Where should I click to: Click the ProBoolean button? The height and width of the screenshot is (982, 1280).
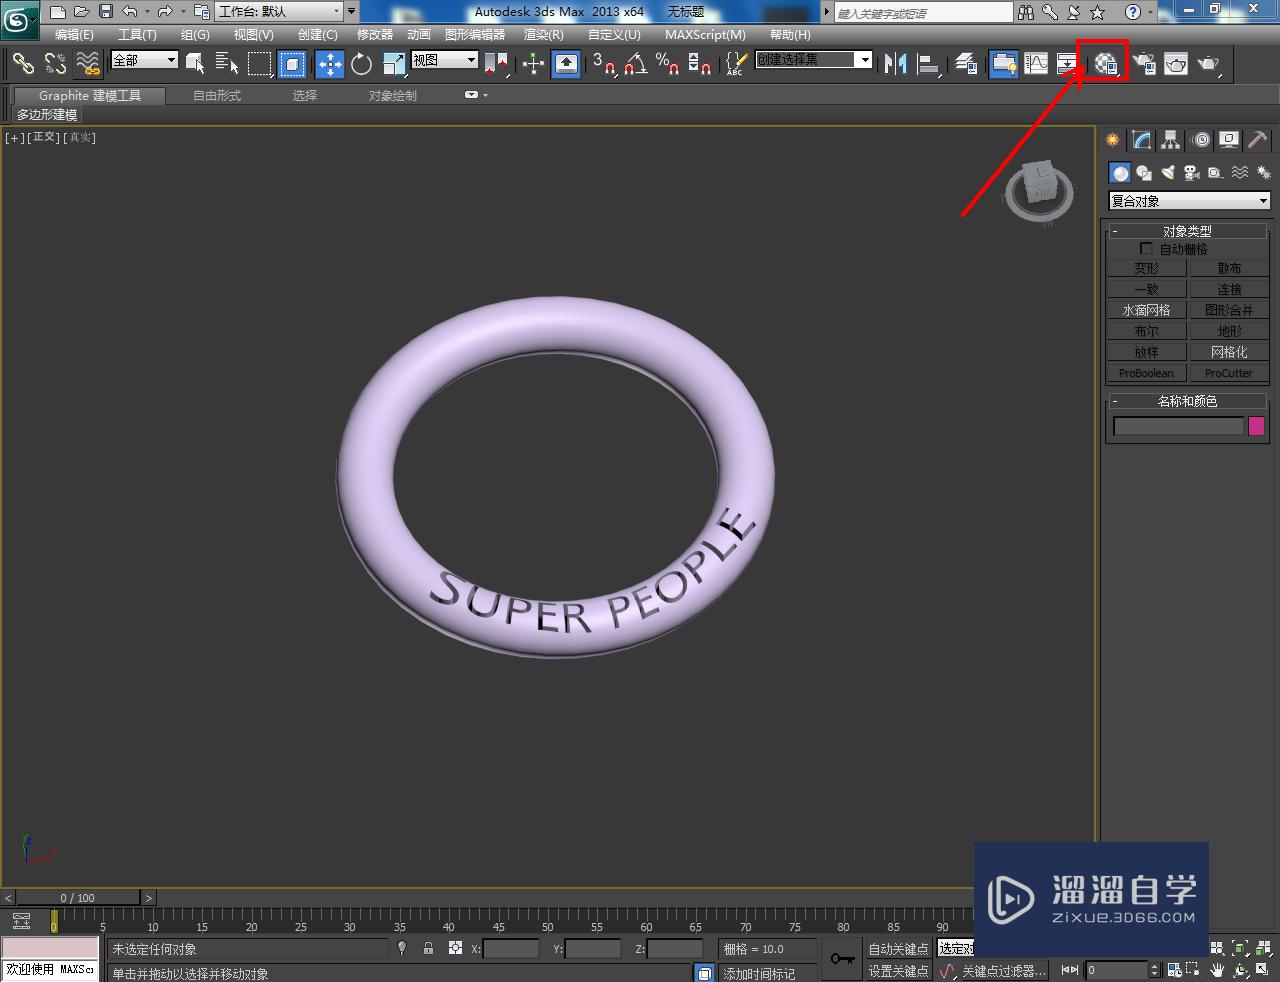(x=1146, y=373)
